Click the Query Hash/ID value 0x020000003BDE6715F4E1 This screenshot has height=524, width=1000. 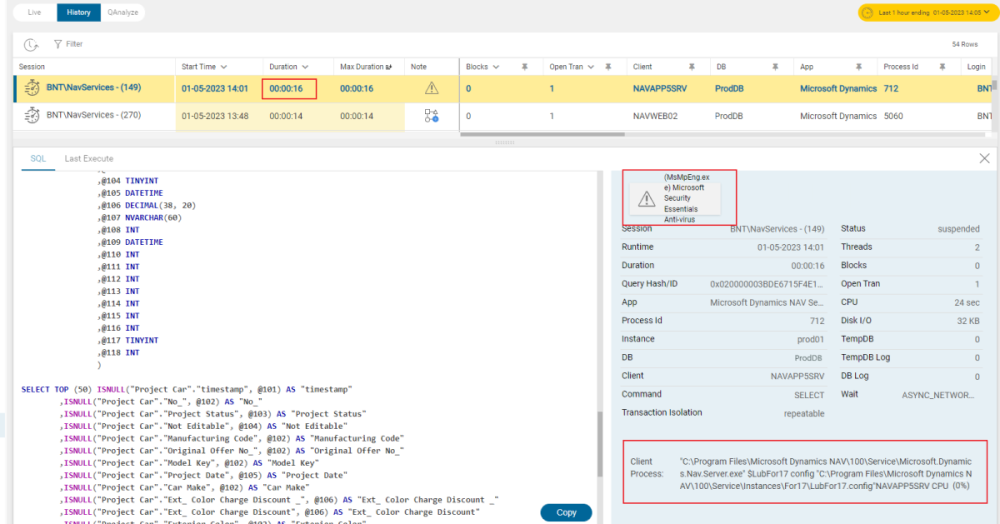point(767,284)
